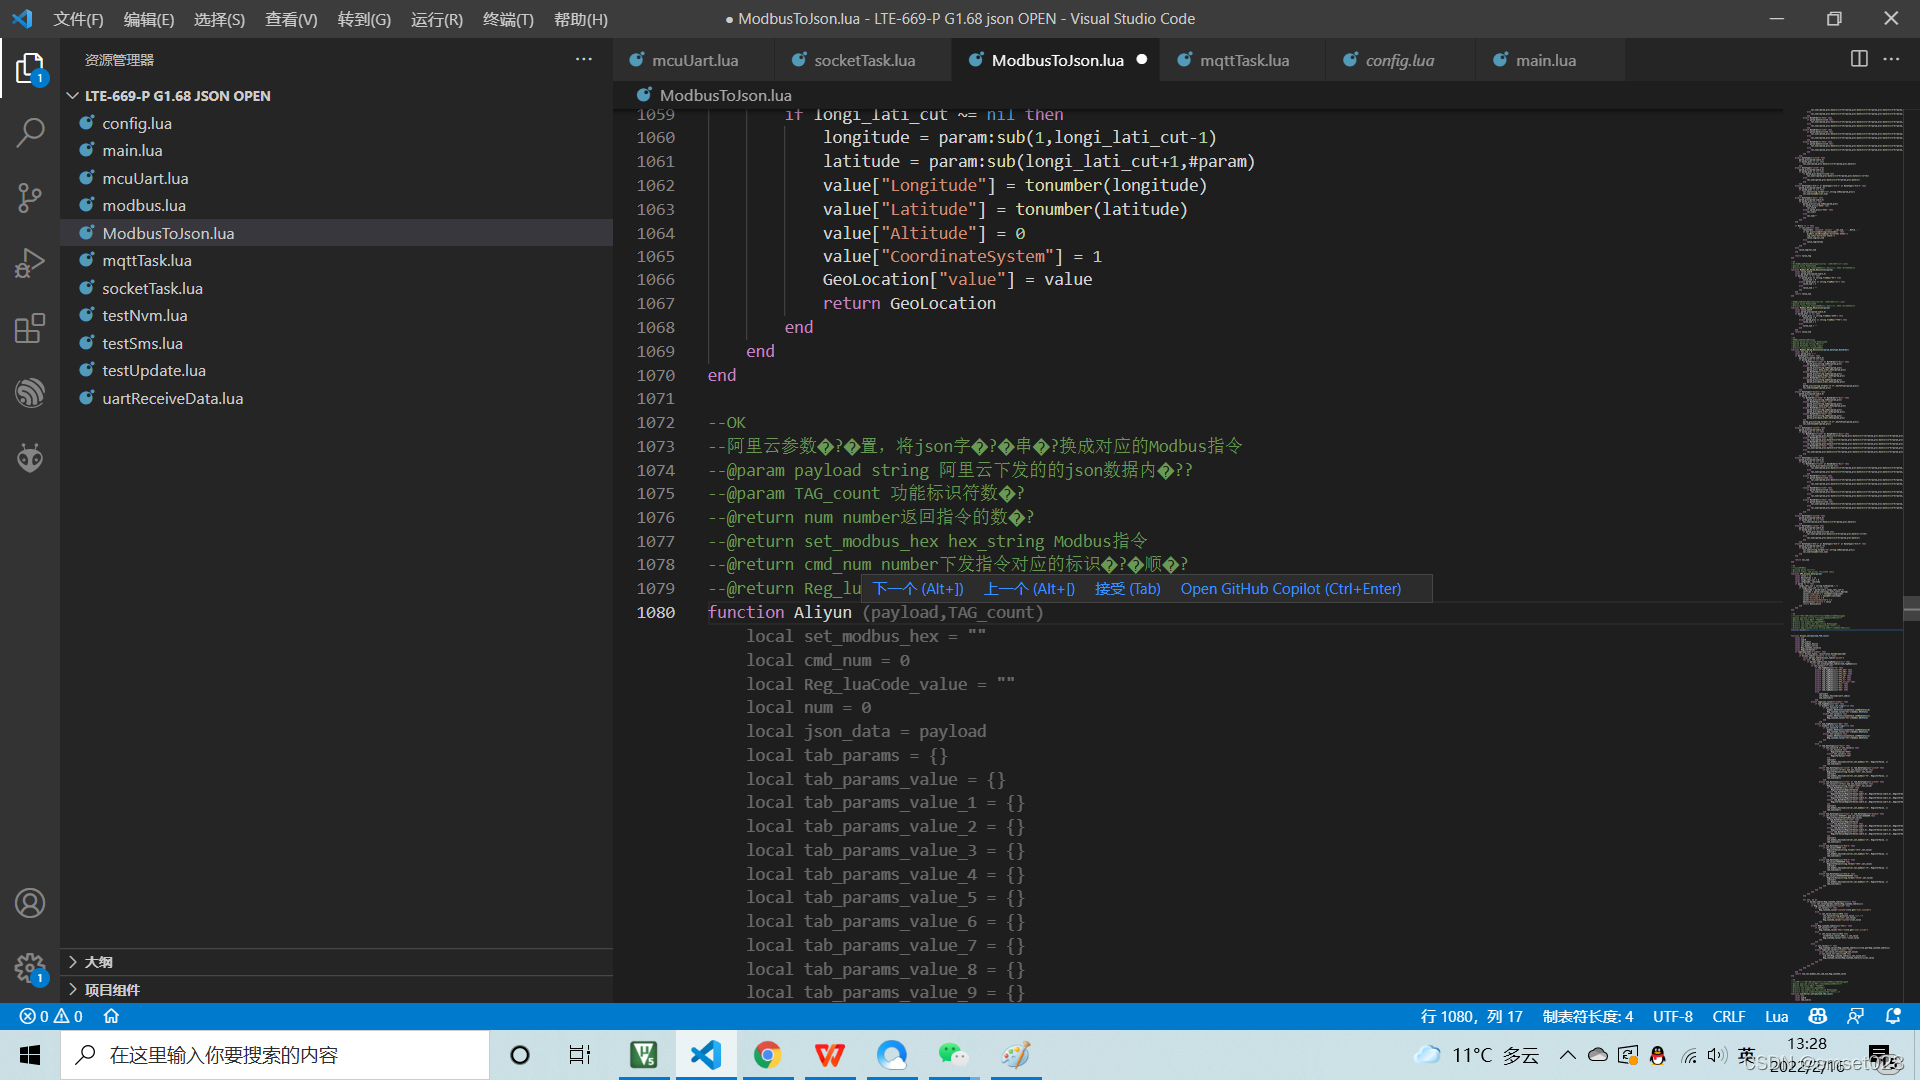Viewport: 1920px width, 1080px height.
Task: Open Manage via the settings gear
Action: [x=30, y=968]
